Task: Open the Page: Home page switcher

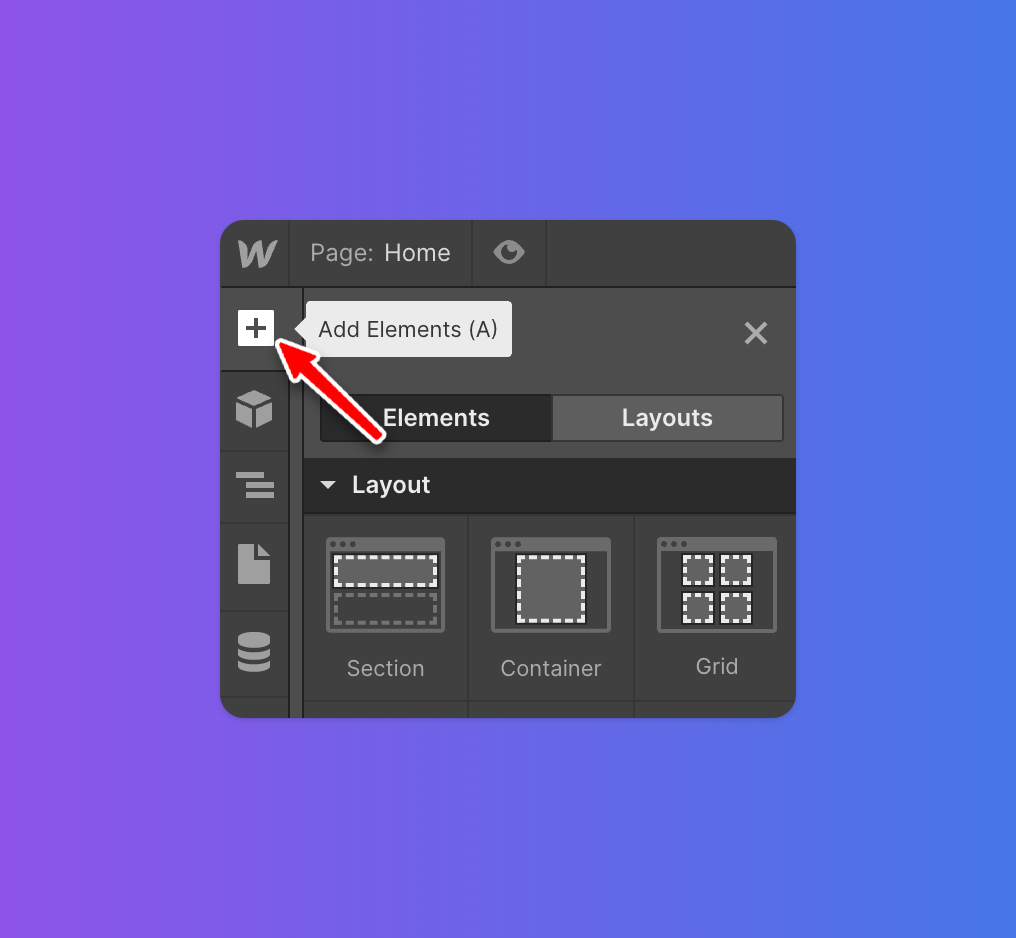Action: click(x=380, y=253)
